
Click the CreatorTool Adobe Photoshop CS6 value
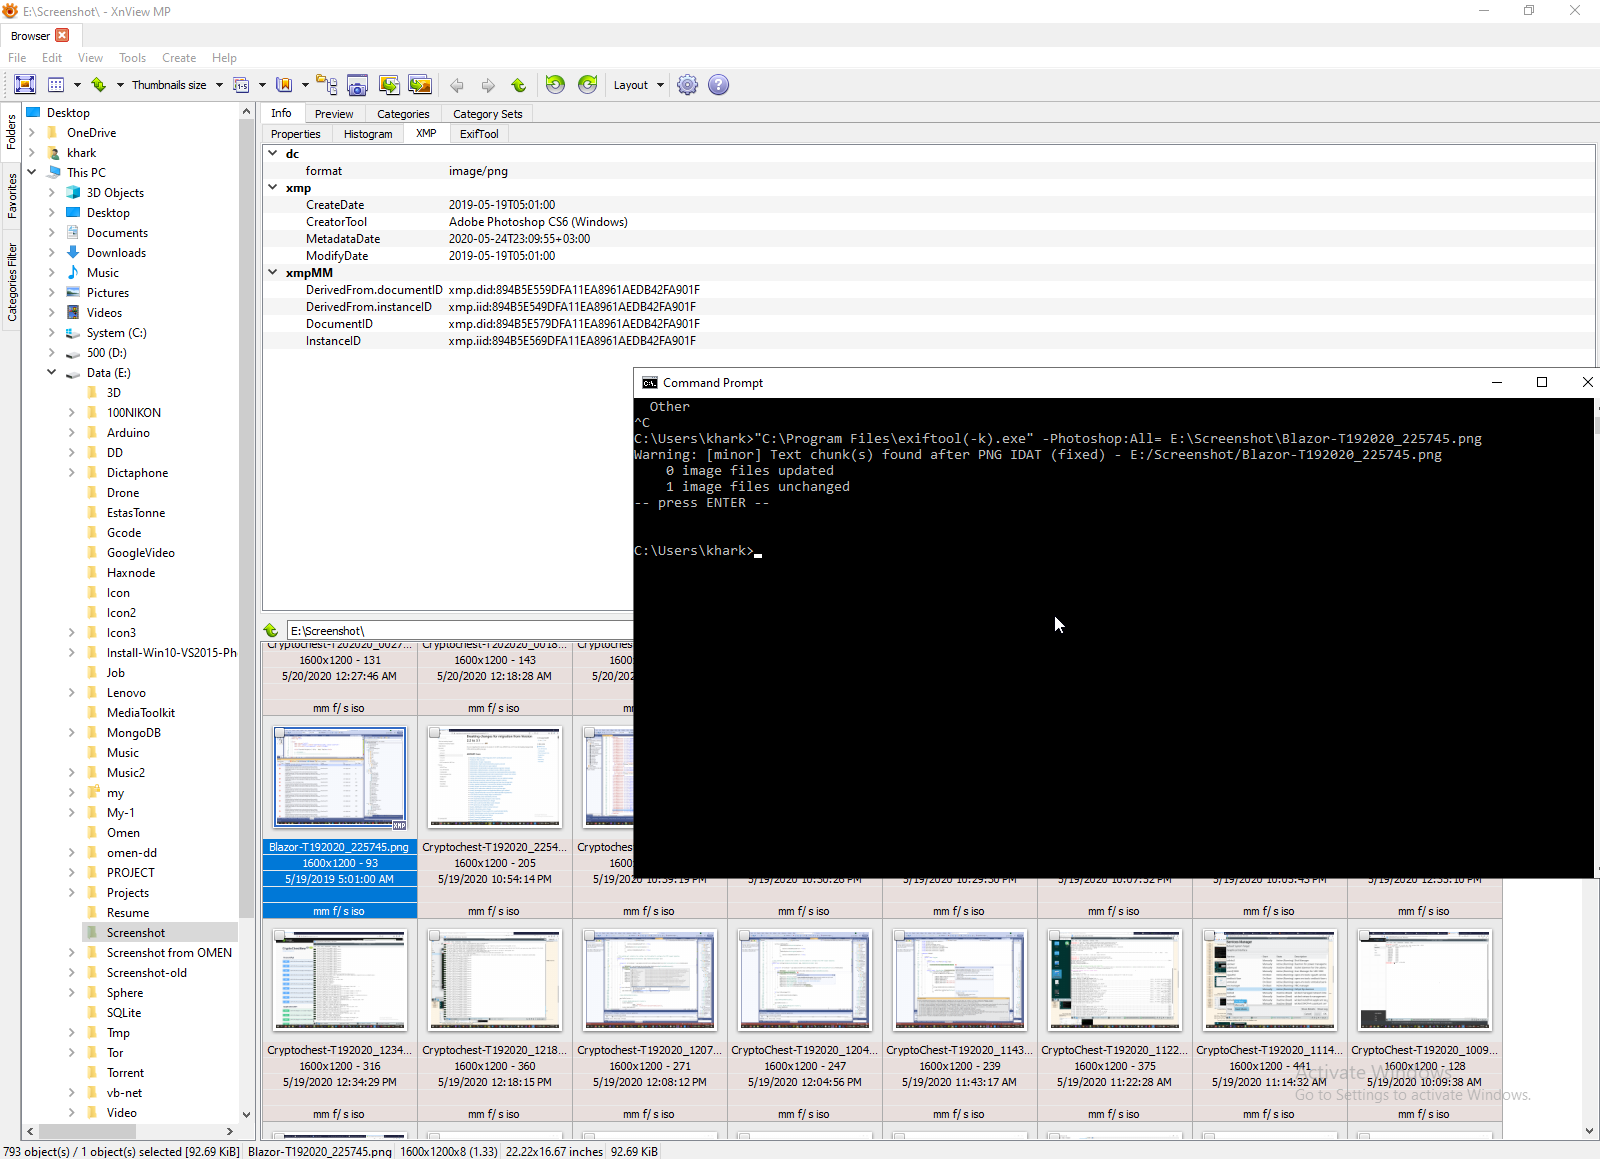pyautogui.click(x=538, y=222)
